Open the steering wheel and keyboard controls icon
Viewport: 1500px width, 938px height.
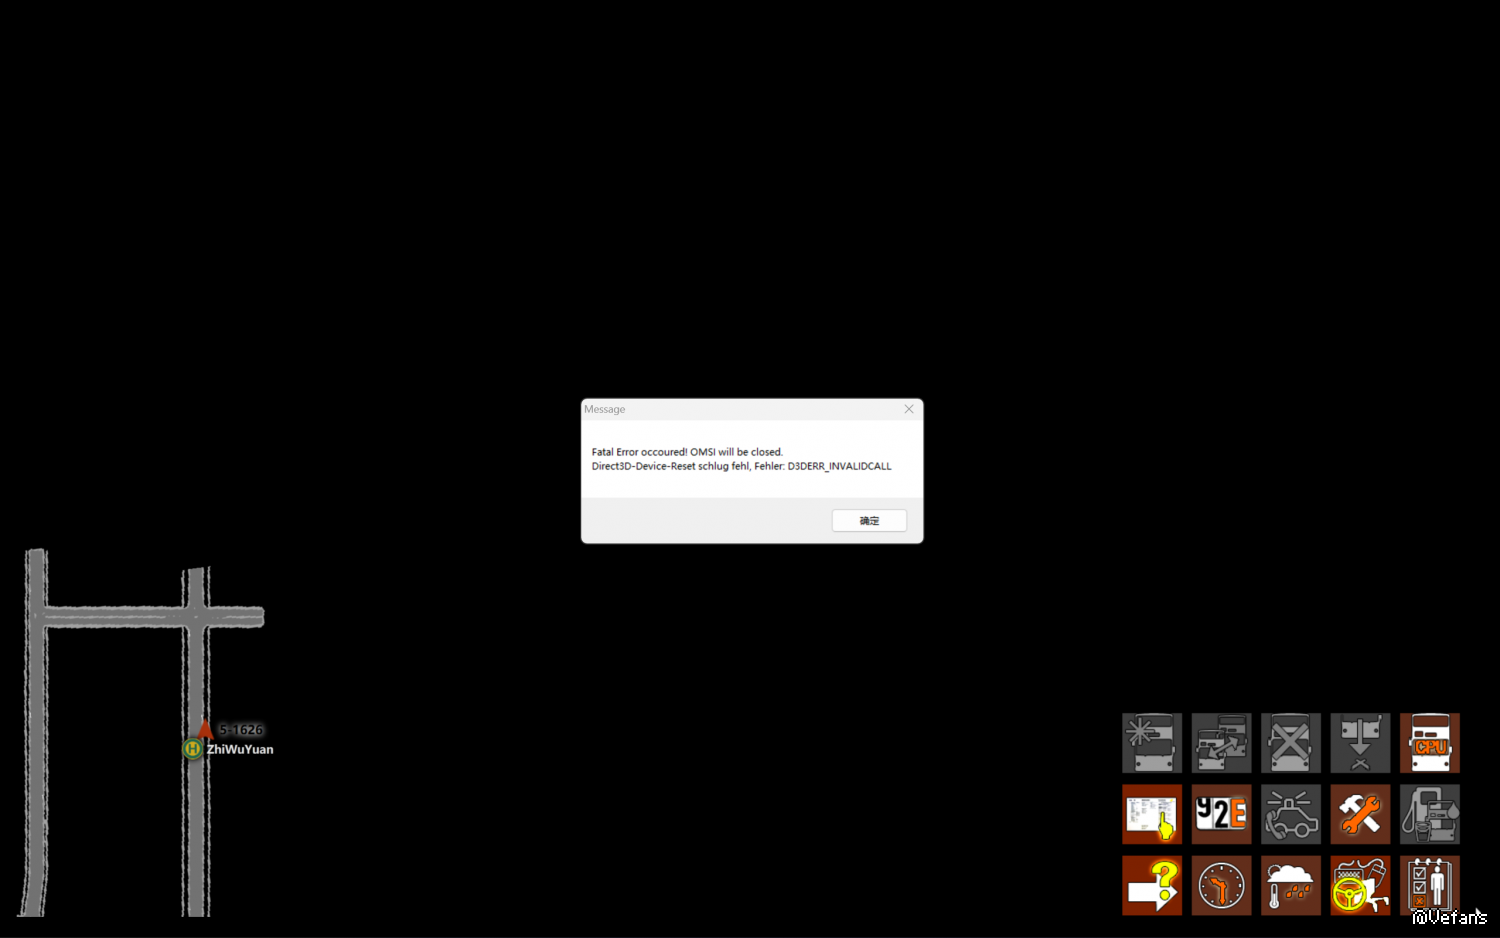(1360, 885)
